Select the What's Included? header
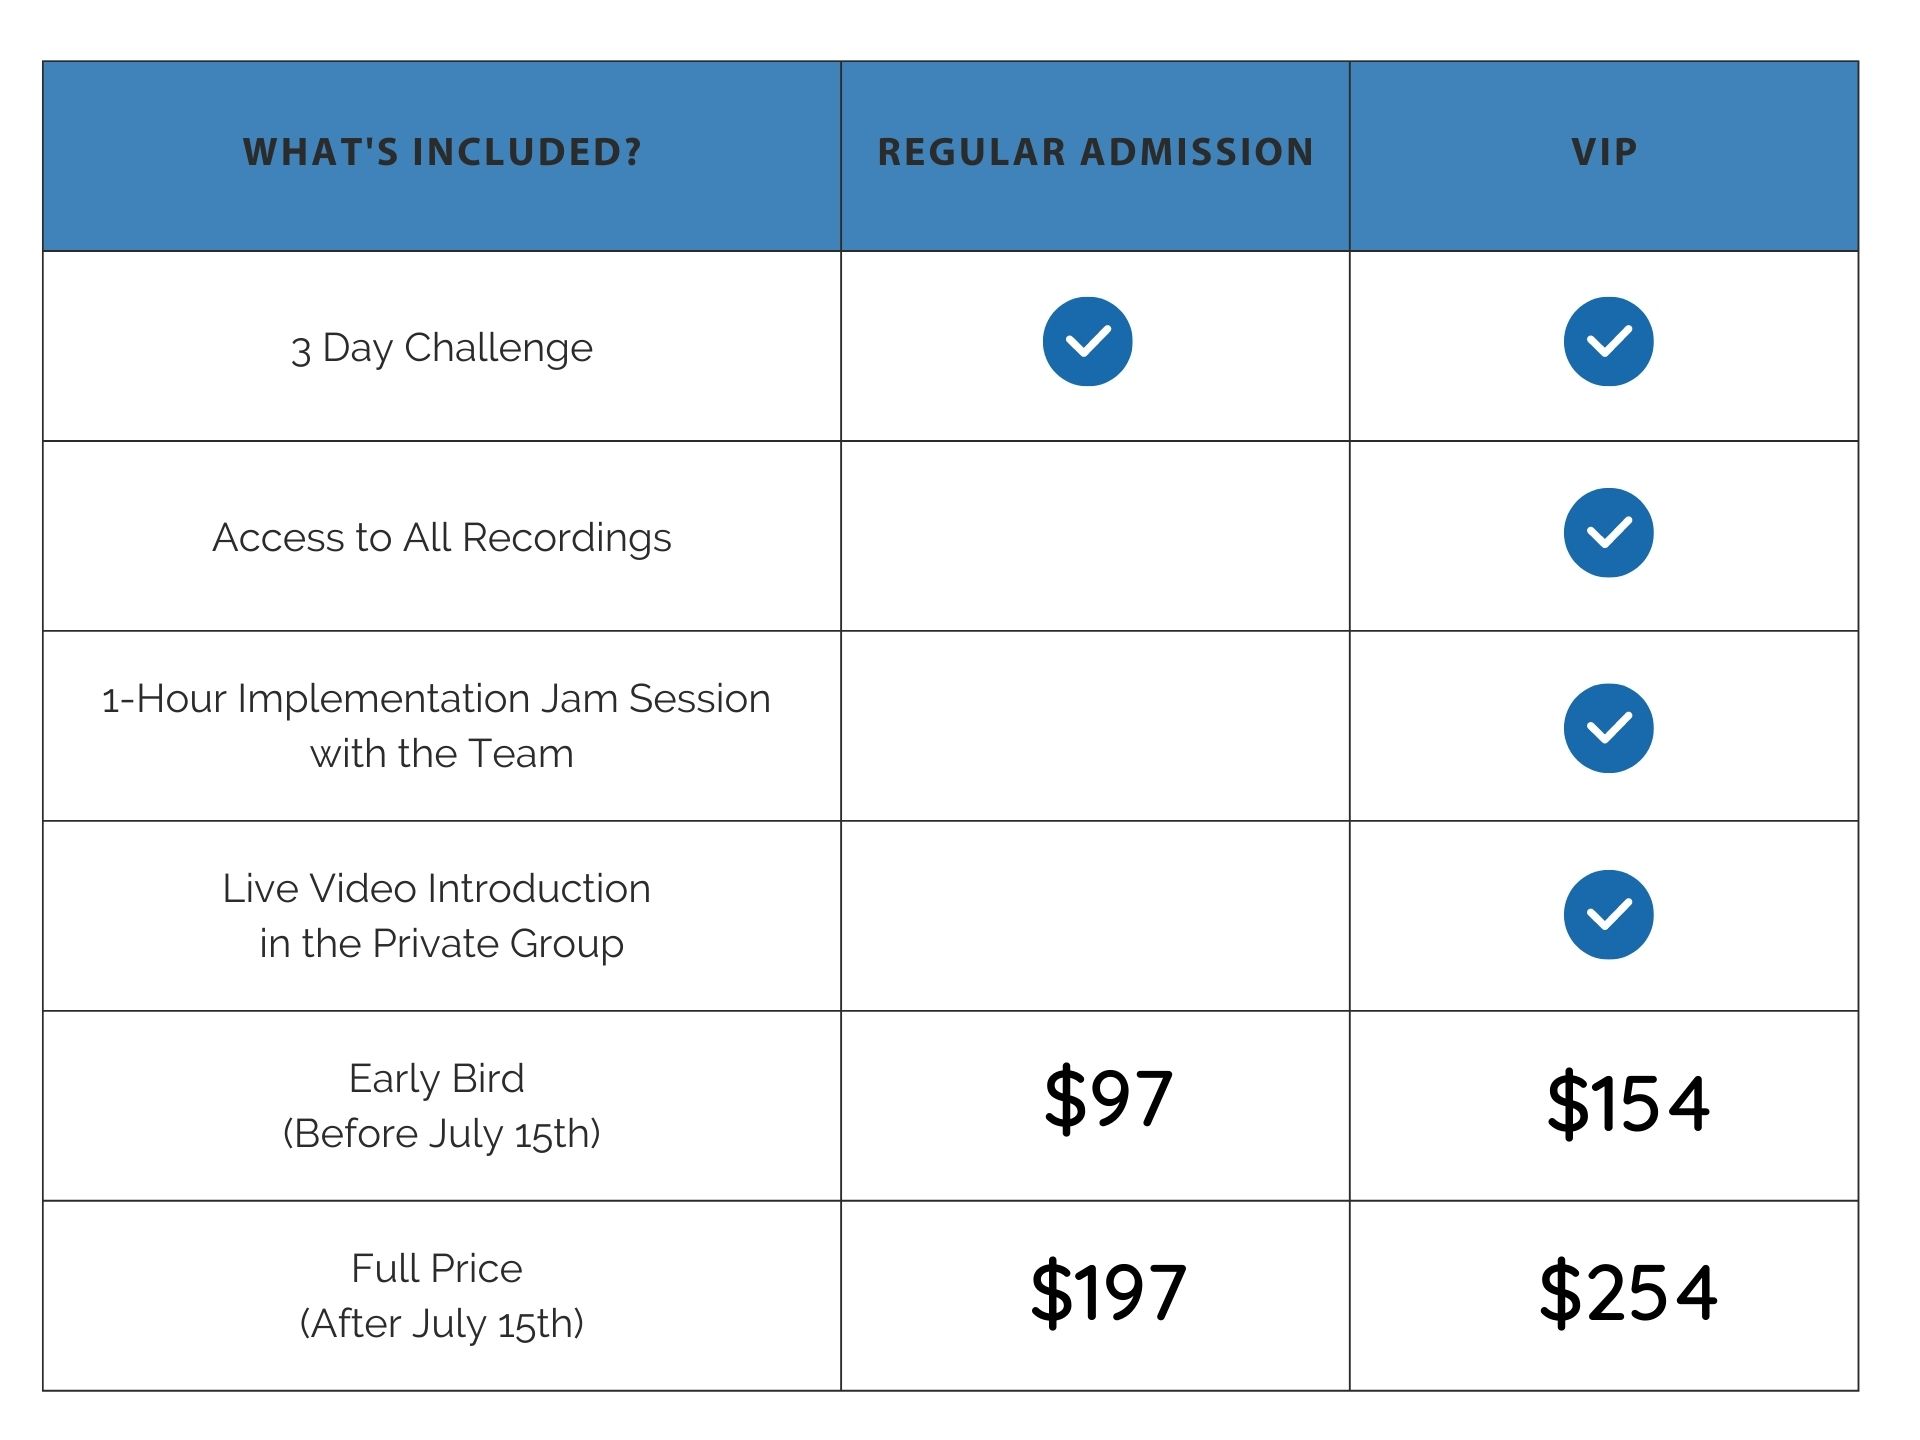Viewport: 1920px width, 1440px height. [442, 152]
